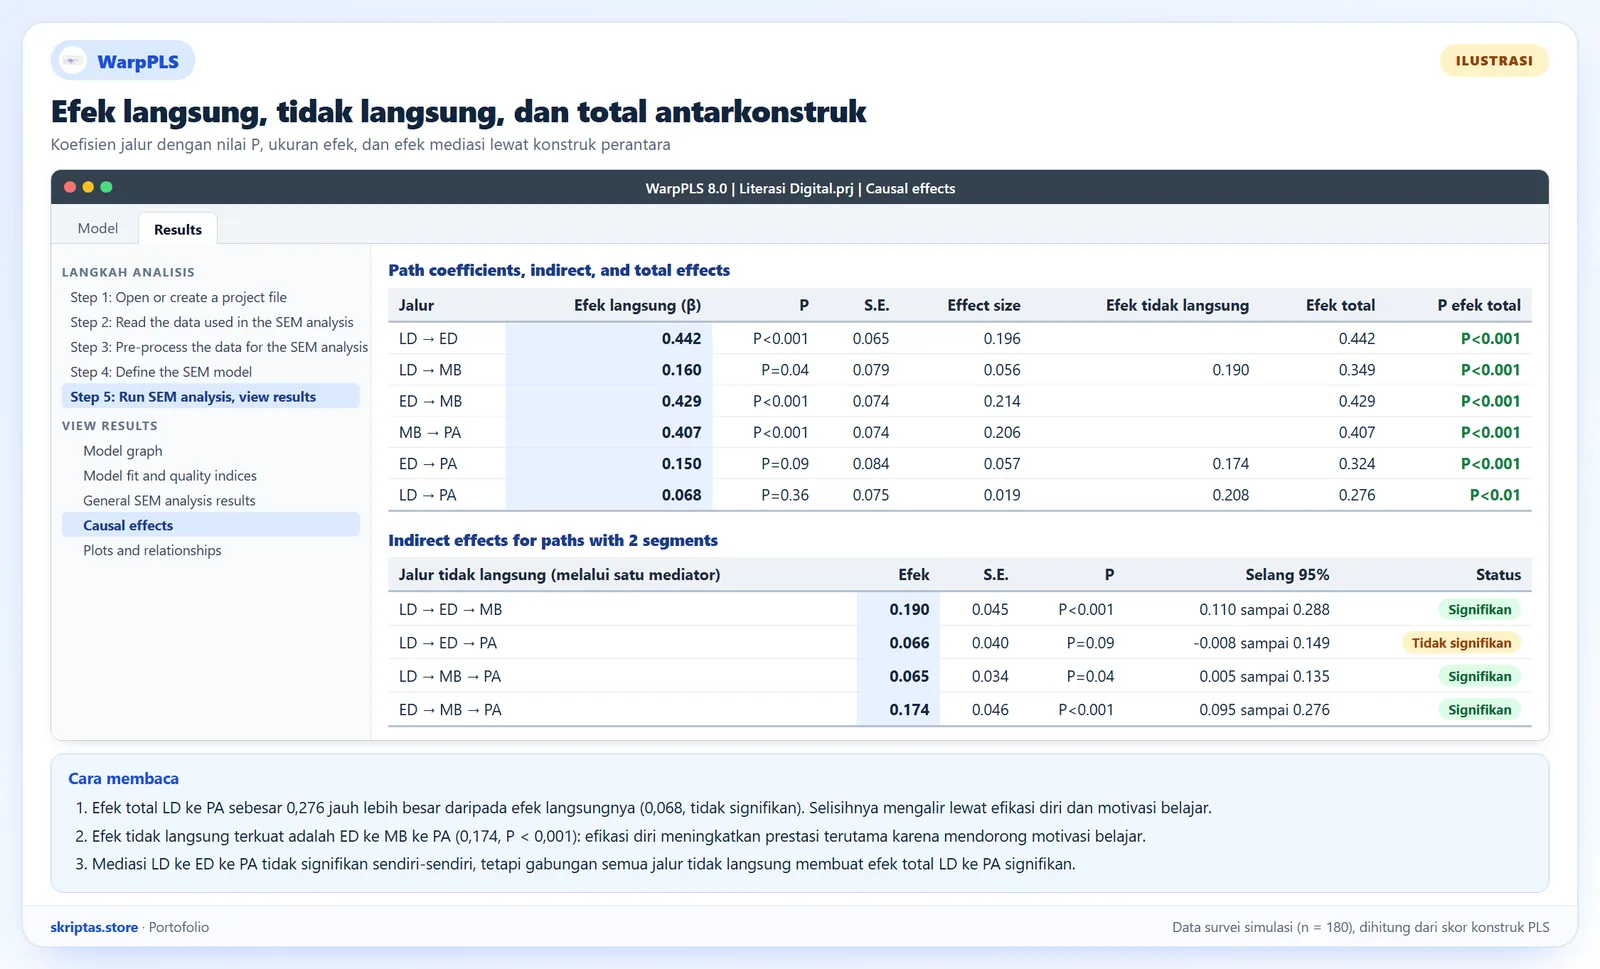
Task: Click interval -0.008 sampai 0.149
Action: (1261, 643)
